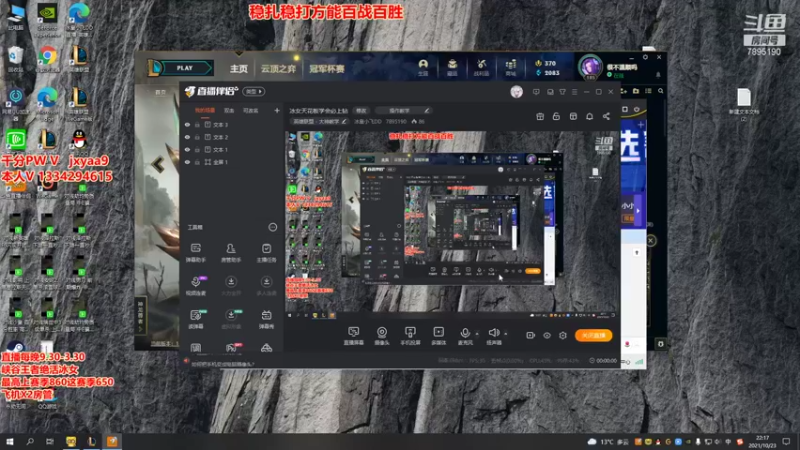
Task: Switch to the 主页 tab in League client
Action: 238,68
